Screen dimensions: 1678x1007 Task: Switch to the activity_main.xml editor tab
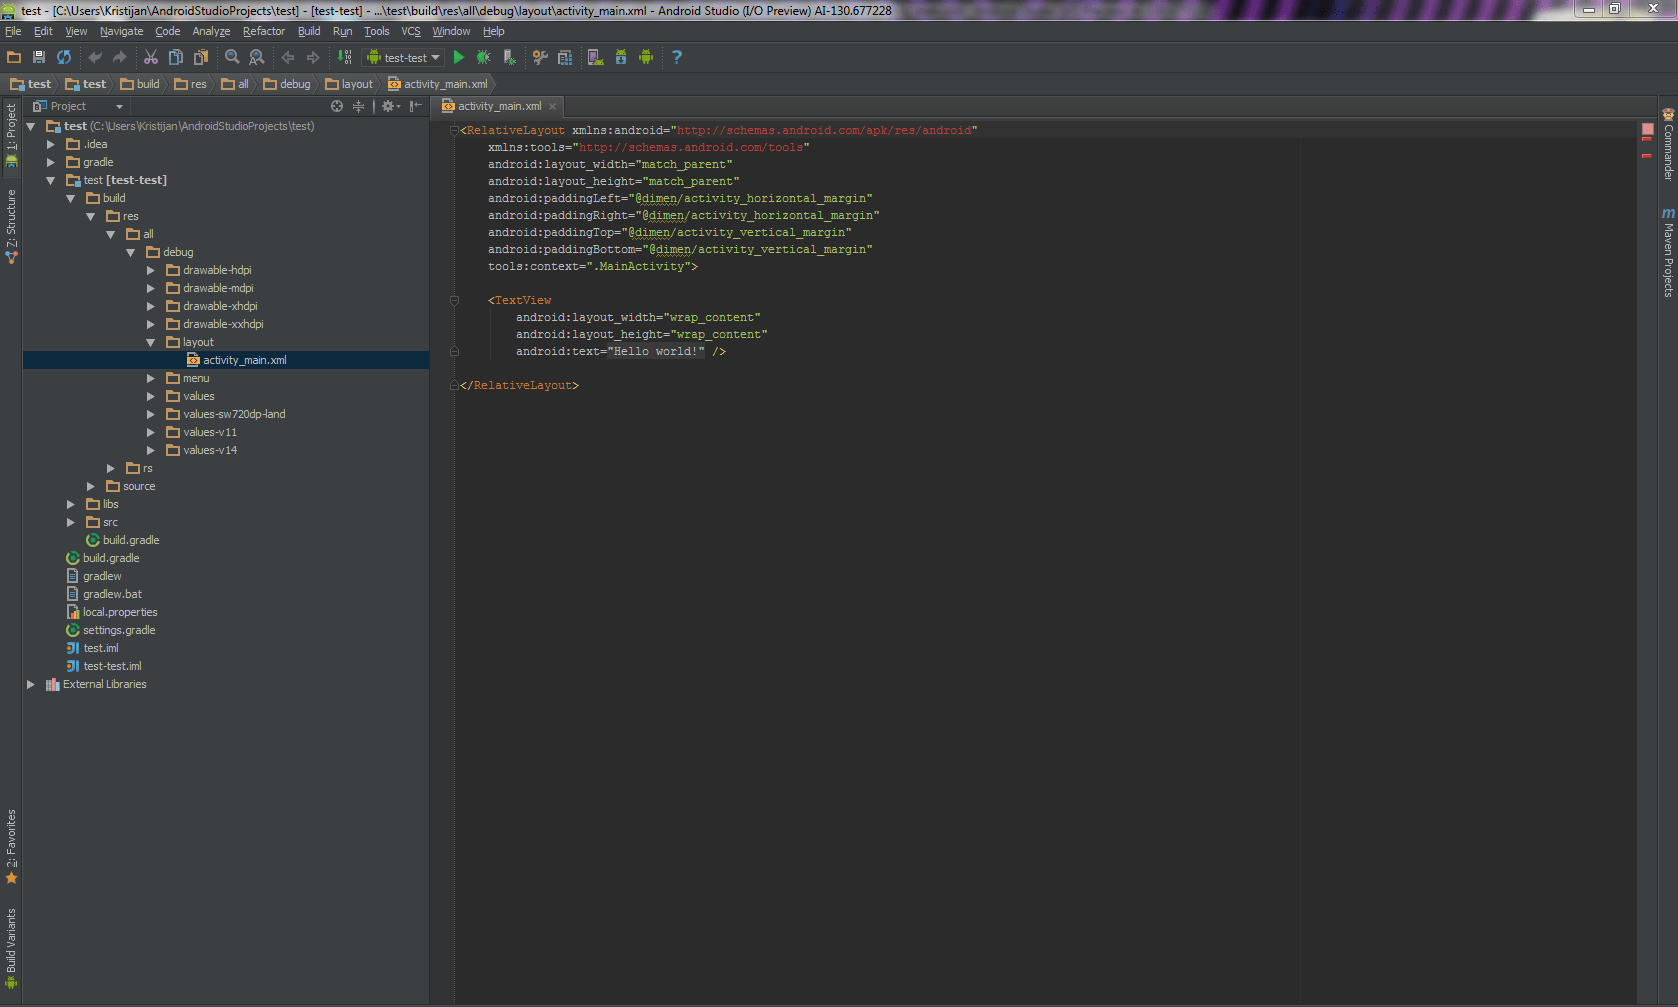(497, 105)
